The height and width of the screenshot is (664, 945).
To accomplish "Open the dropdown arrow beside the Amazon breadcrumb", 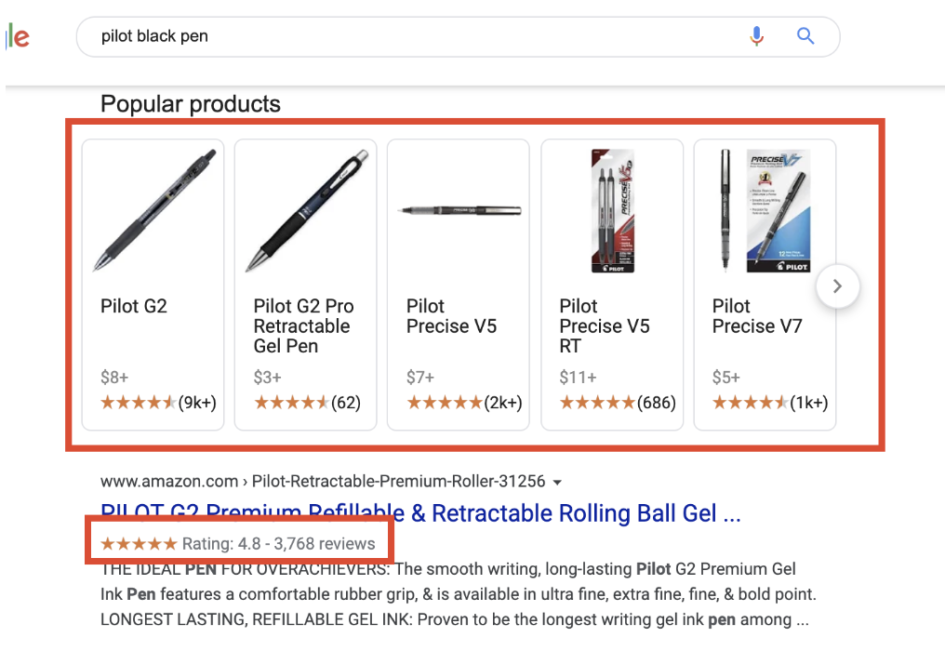I will (x=557, y=481).
